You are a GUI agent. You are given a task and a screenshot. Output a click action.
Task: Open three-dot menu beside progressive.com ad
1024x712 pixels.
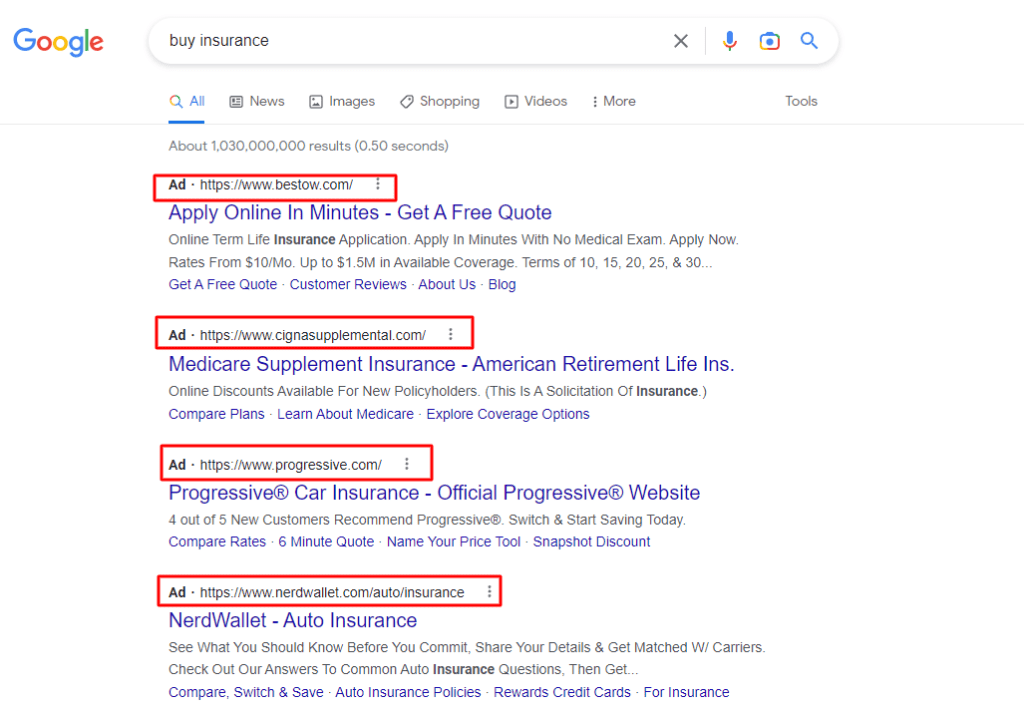click(407, 464)
